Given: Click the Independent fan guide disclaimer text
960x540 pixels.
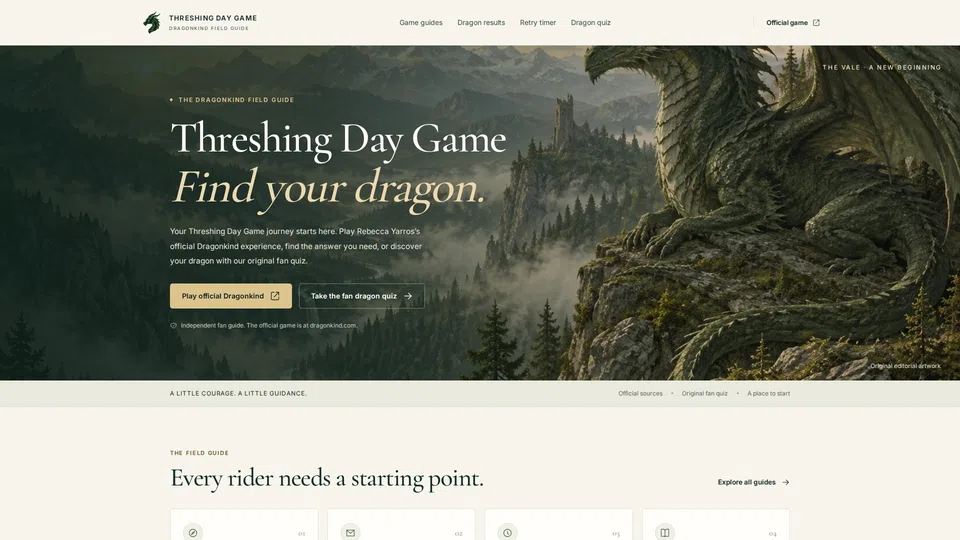Looking at the screenshot, I should coord(268,326).
